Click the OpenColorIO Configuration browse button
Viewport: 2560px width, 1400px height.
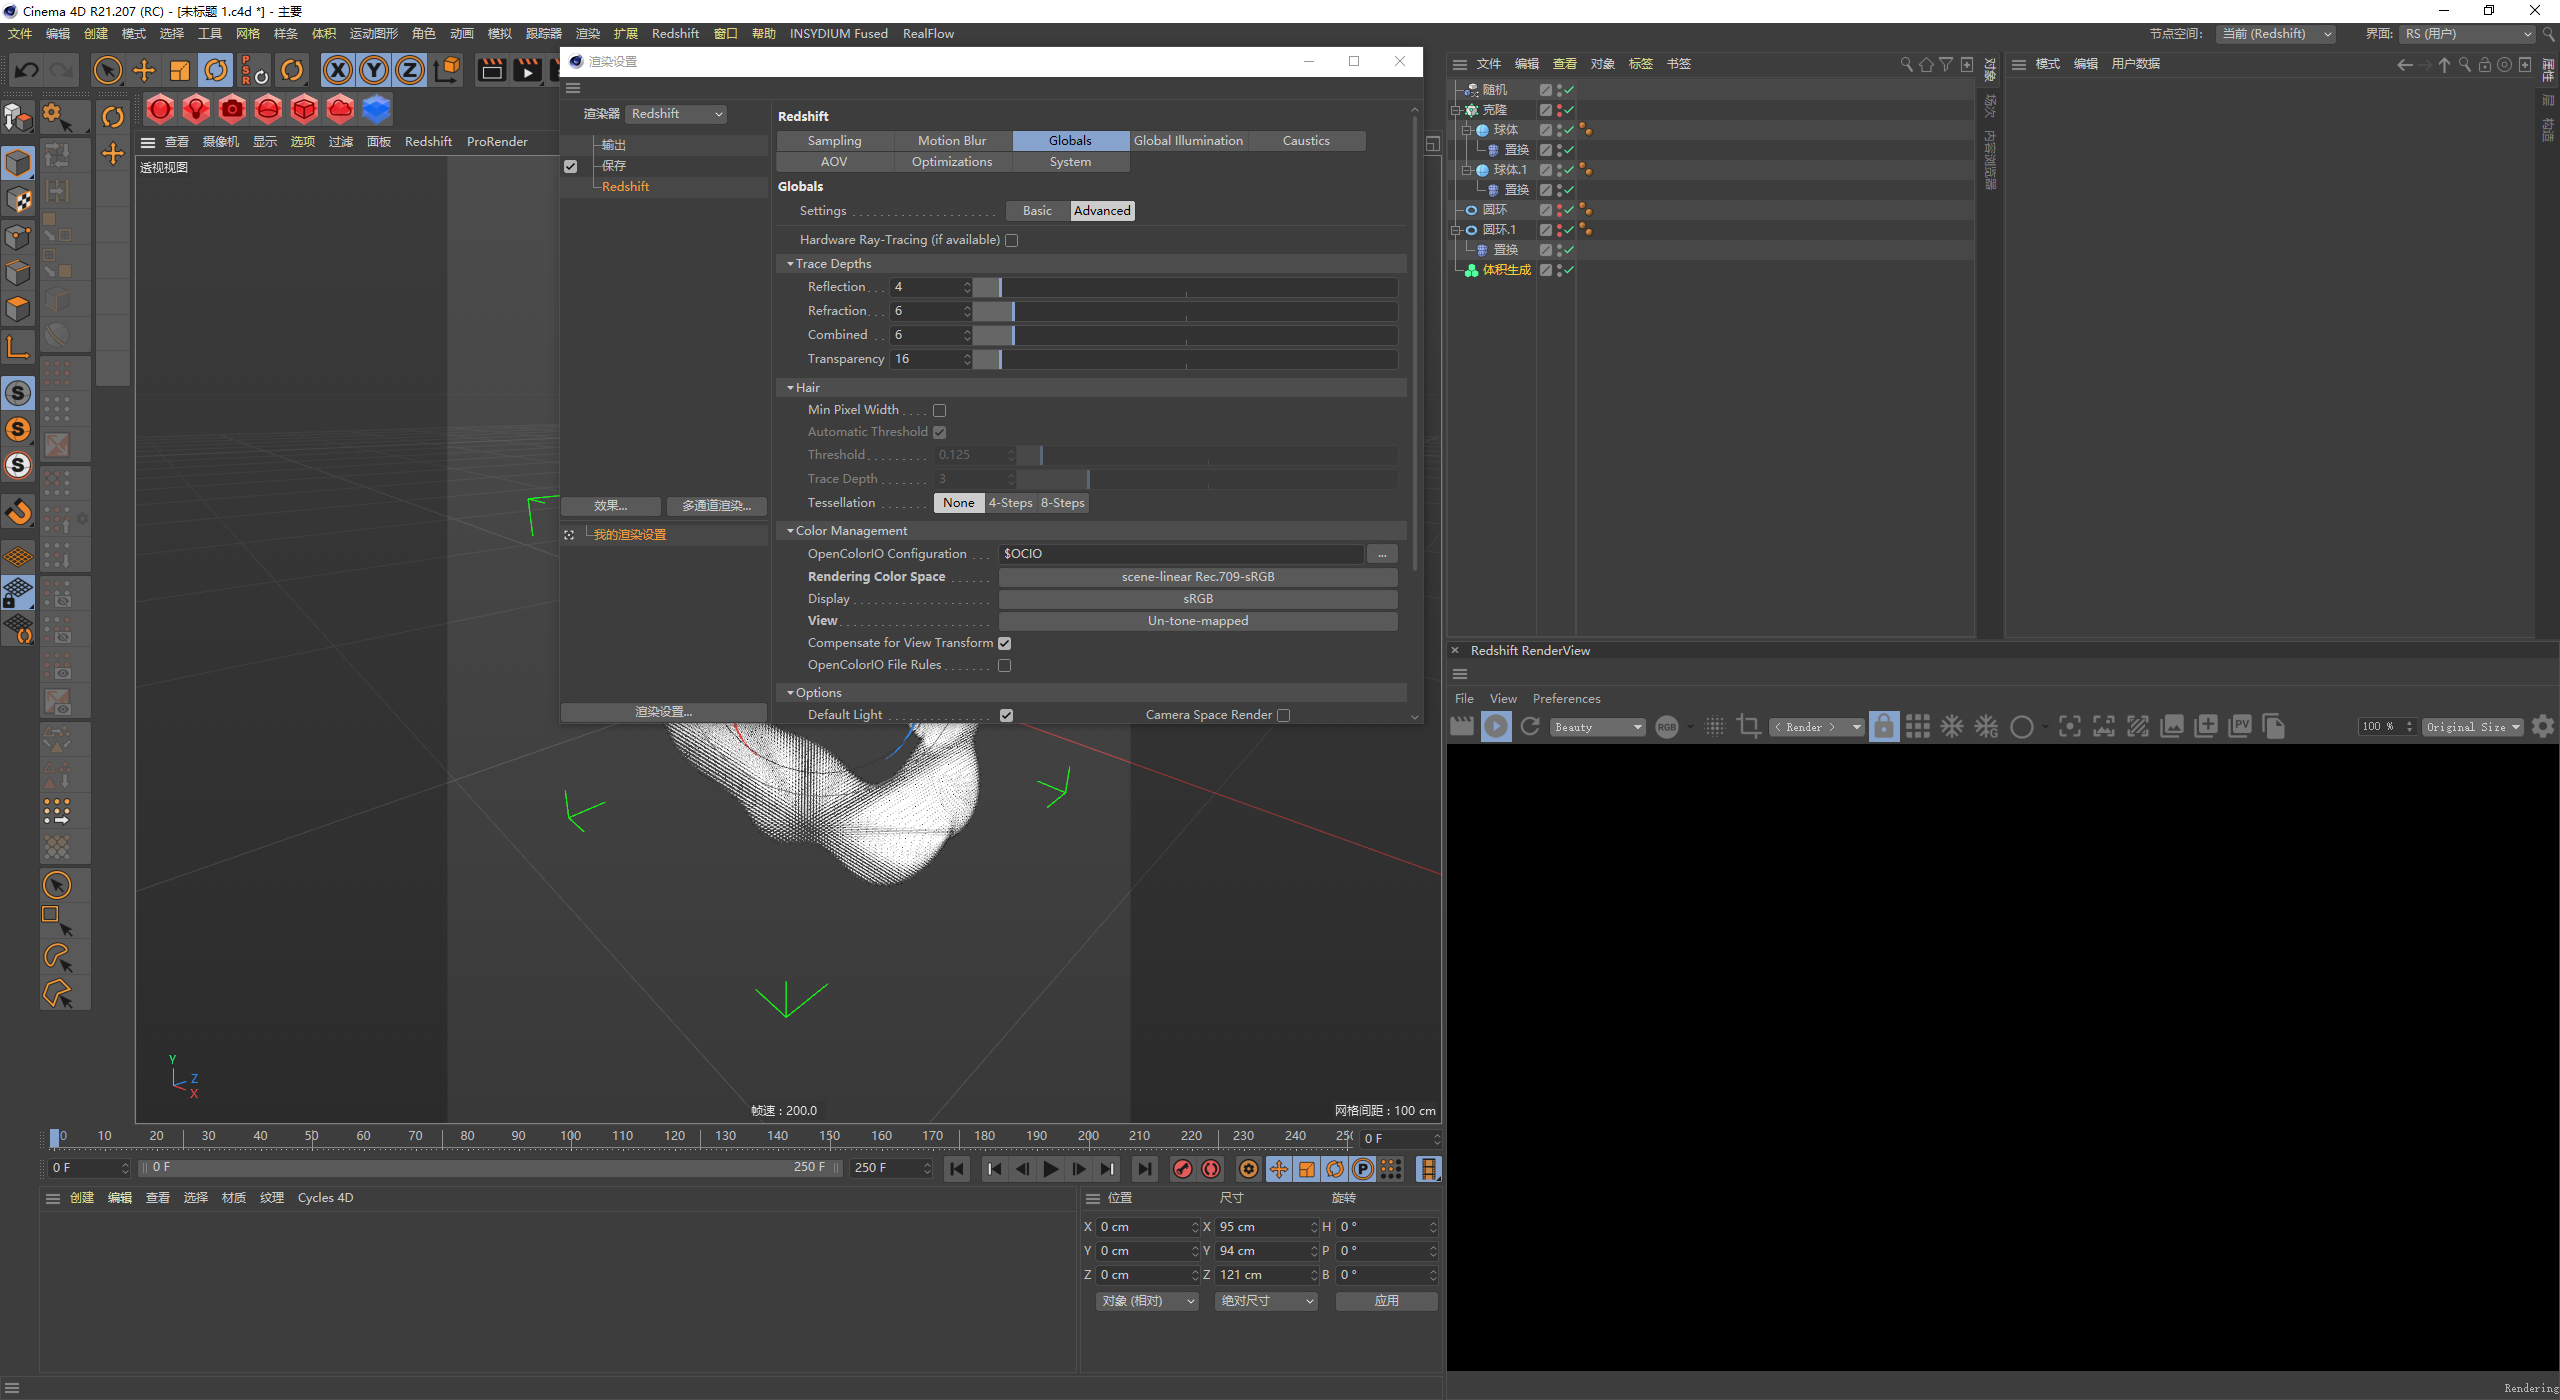(x=1381, y=554)
